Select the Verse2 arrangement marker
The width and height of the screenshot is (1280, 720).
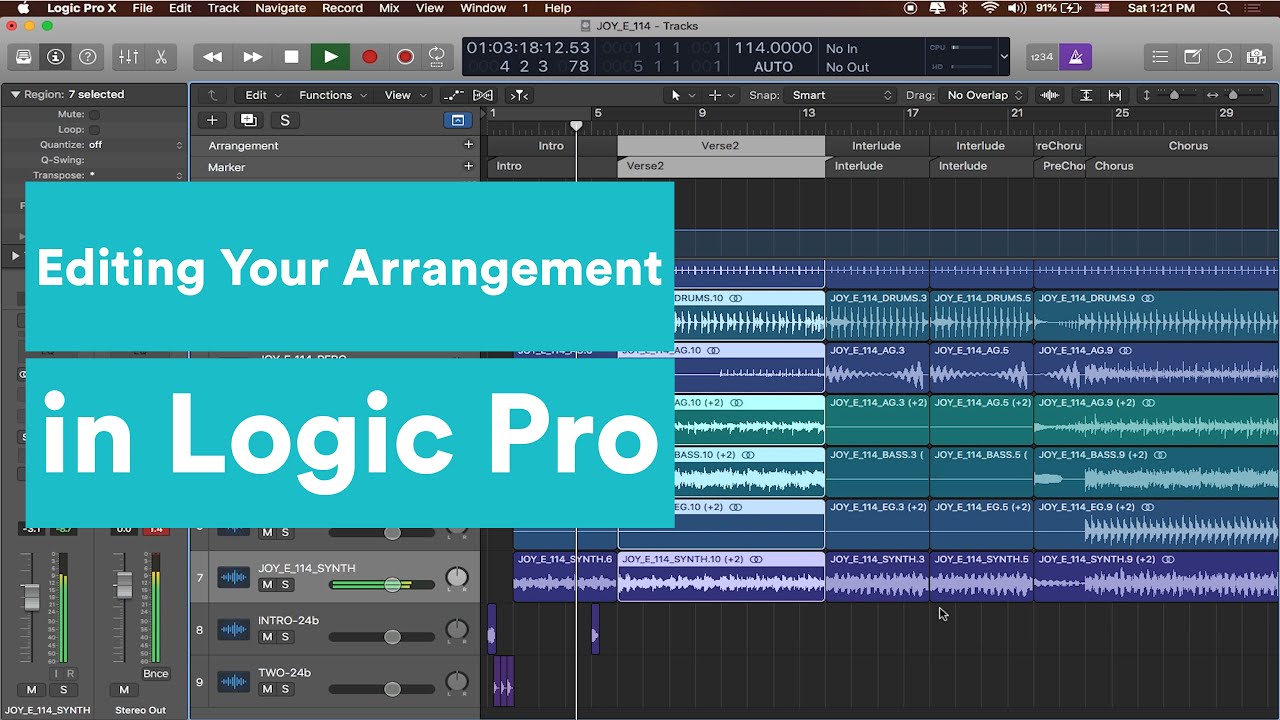point(721,145)
